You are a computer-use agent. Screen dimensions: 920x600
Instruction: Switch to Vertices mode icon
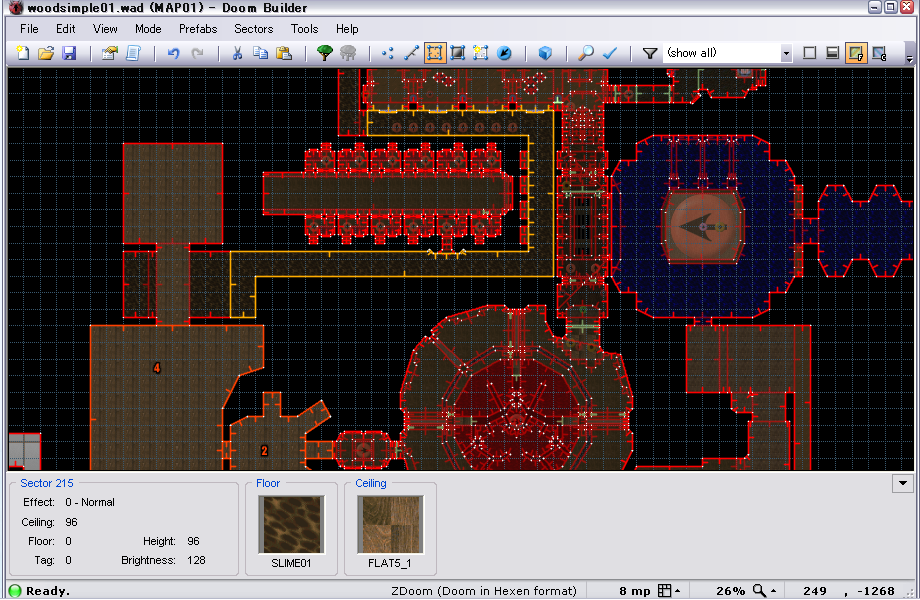pyautogui.click(x=388, y=53)
